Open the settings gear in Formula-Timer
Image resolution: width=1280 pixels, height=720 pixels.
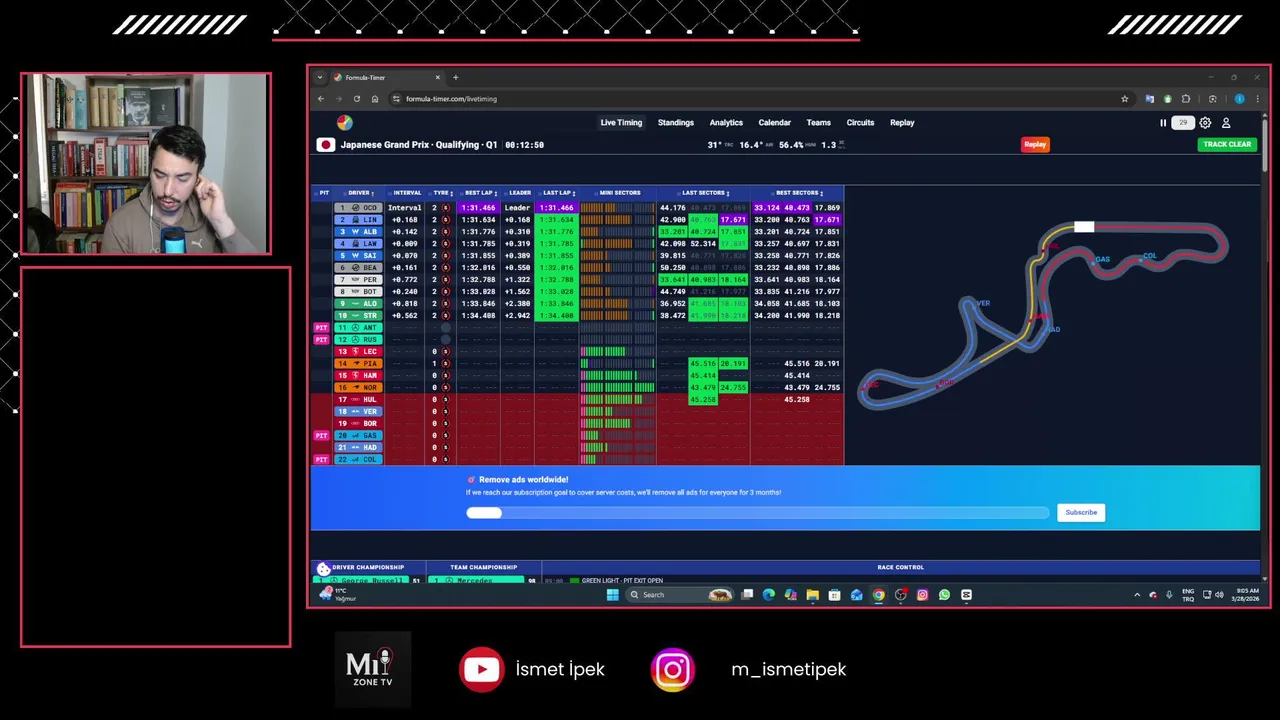pos(1205,123)
